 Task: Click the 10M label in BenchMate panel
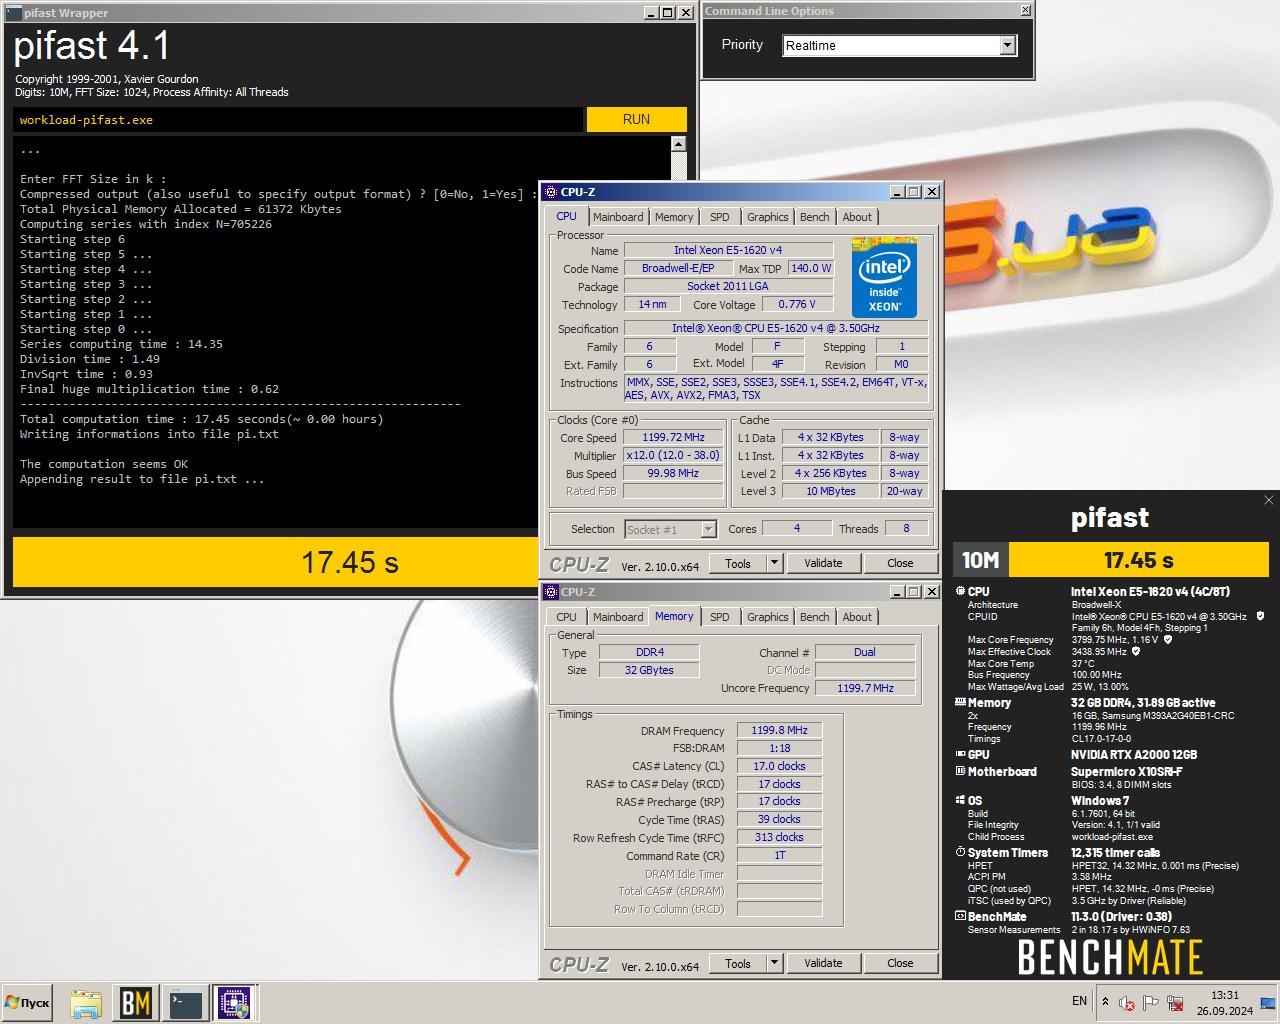pos(980,560)
